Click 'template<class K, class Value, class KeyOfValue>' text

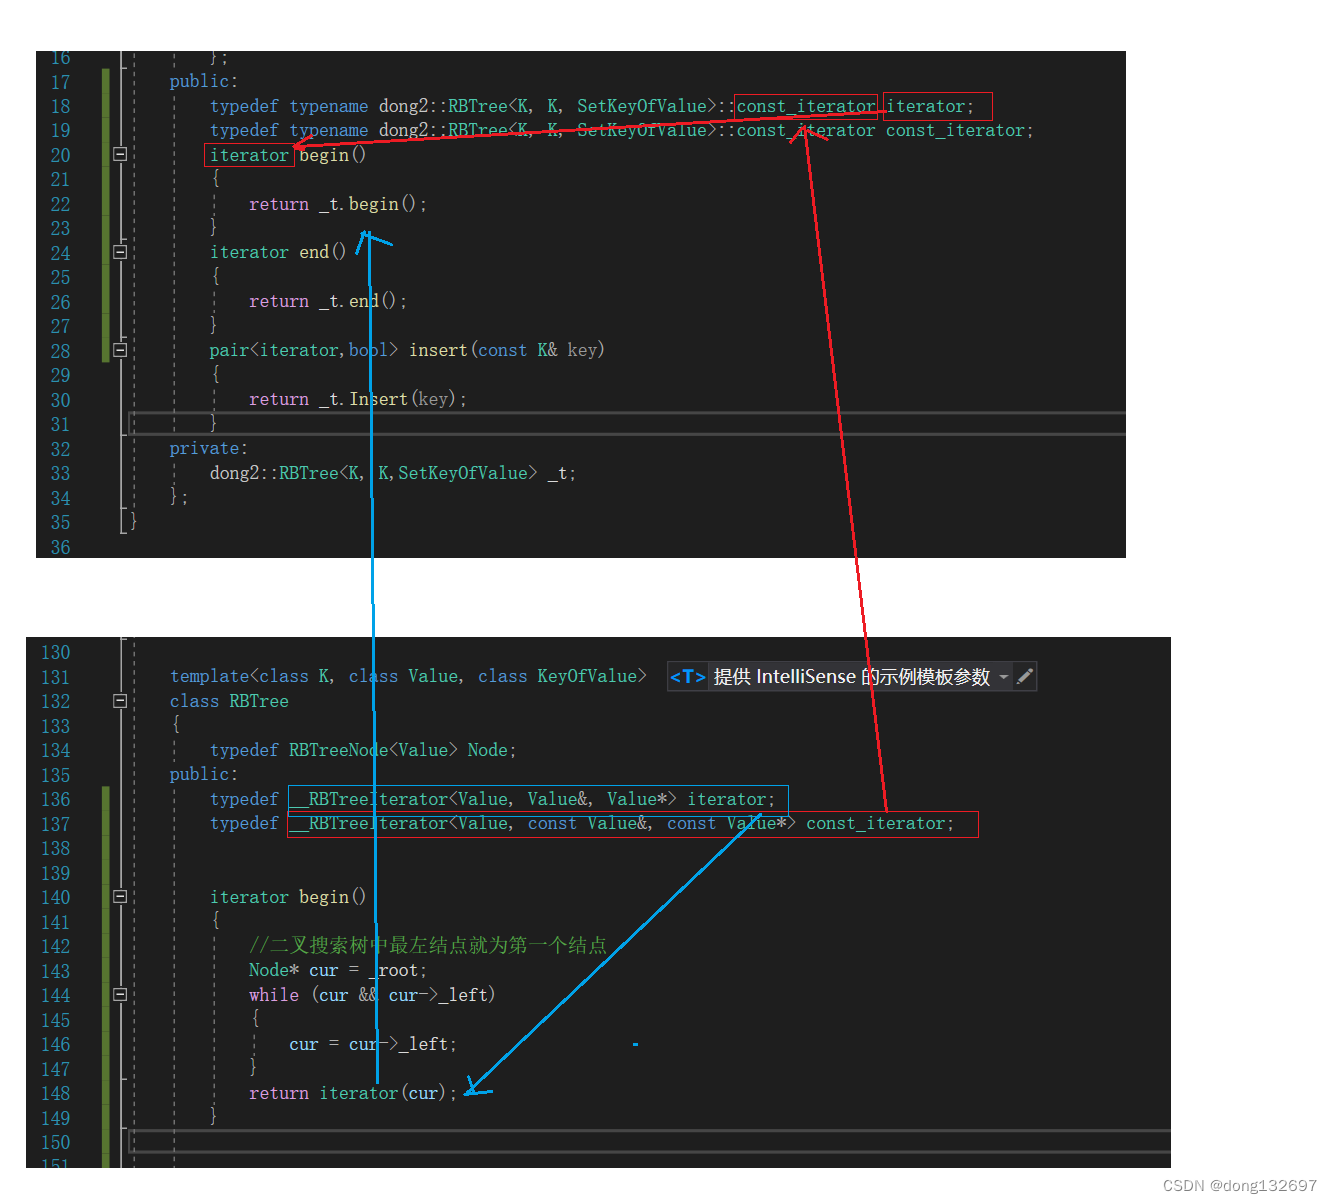408,677
